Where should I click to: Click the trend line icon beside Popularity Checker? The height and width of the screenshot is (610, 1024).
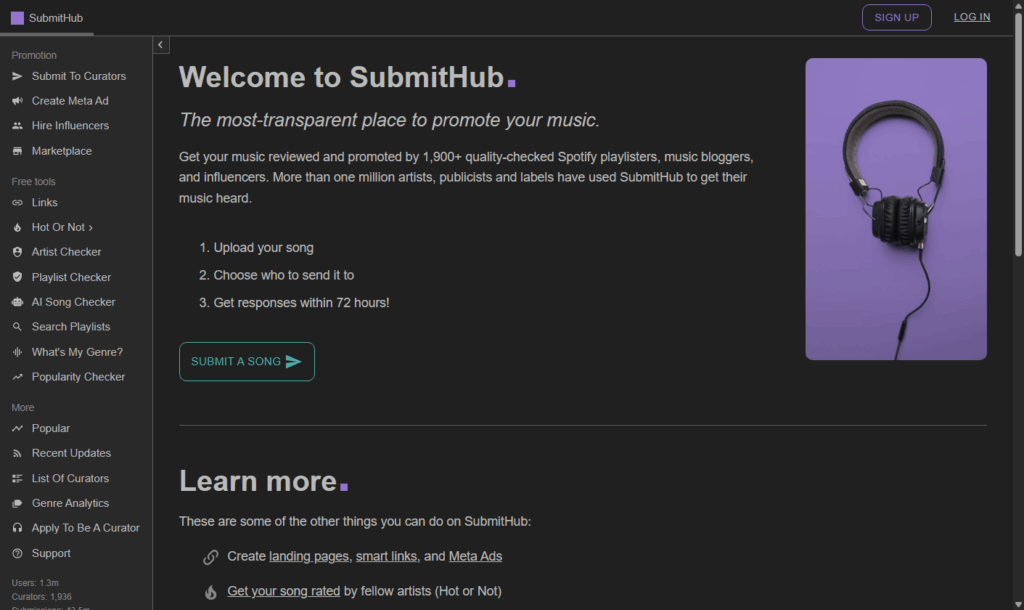(x=17, y=377)
